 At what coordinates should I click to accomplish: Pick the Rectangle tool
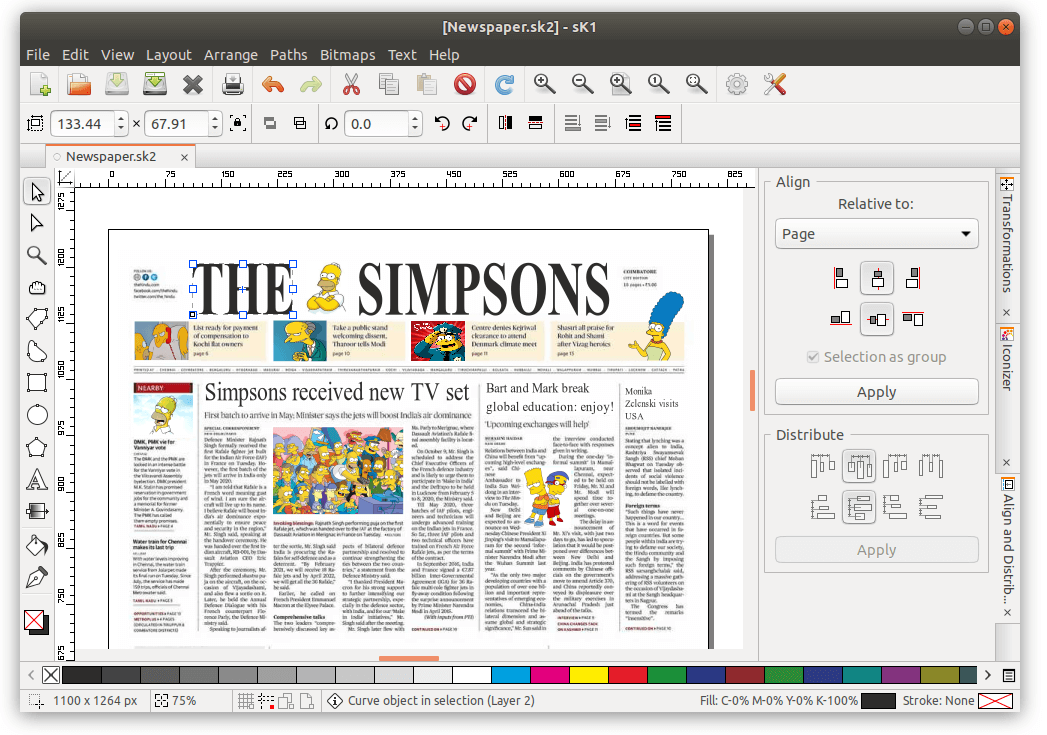[x=37, y=383]
